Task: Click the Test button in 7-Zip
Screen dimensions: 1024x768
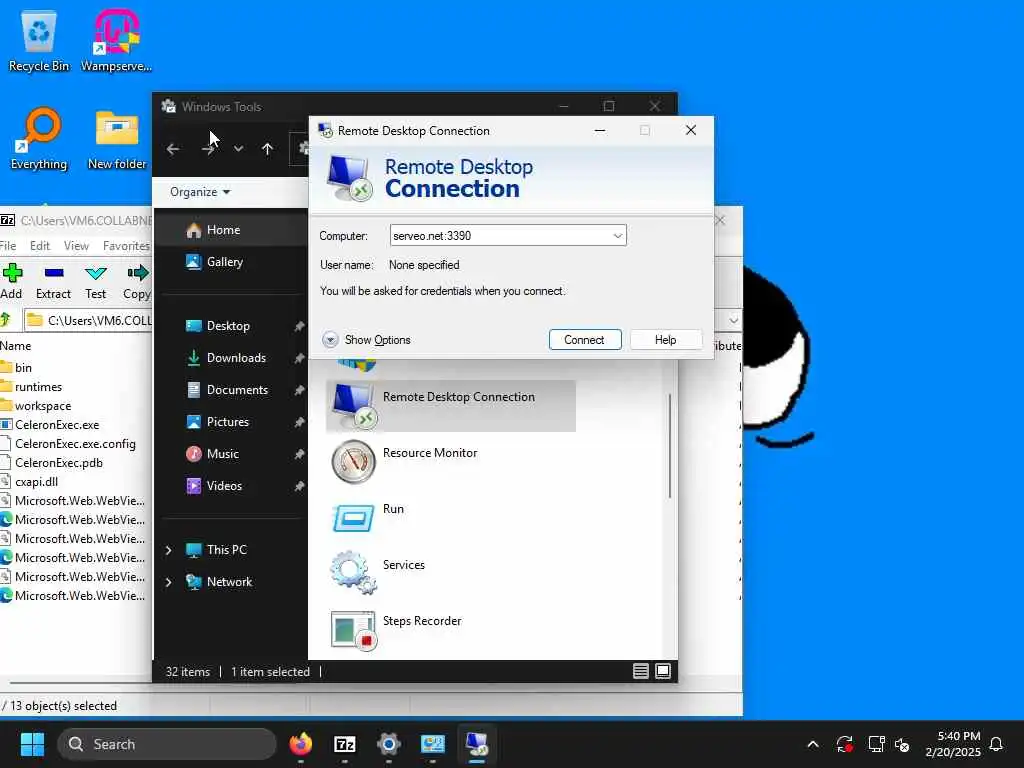Action: click(95, 281)
